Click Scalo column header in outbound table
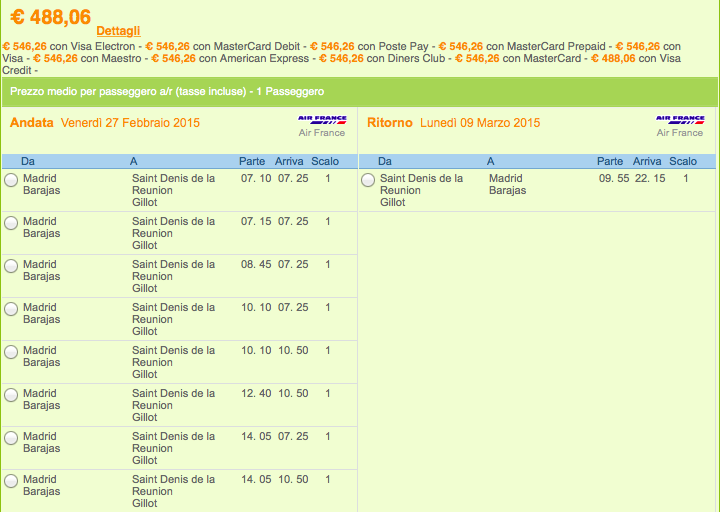Screen dimensions: 721x512 (325, 161)
